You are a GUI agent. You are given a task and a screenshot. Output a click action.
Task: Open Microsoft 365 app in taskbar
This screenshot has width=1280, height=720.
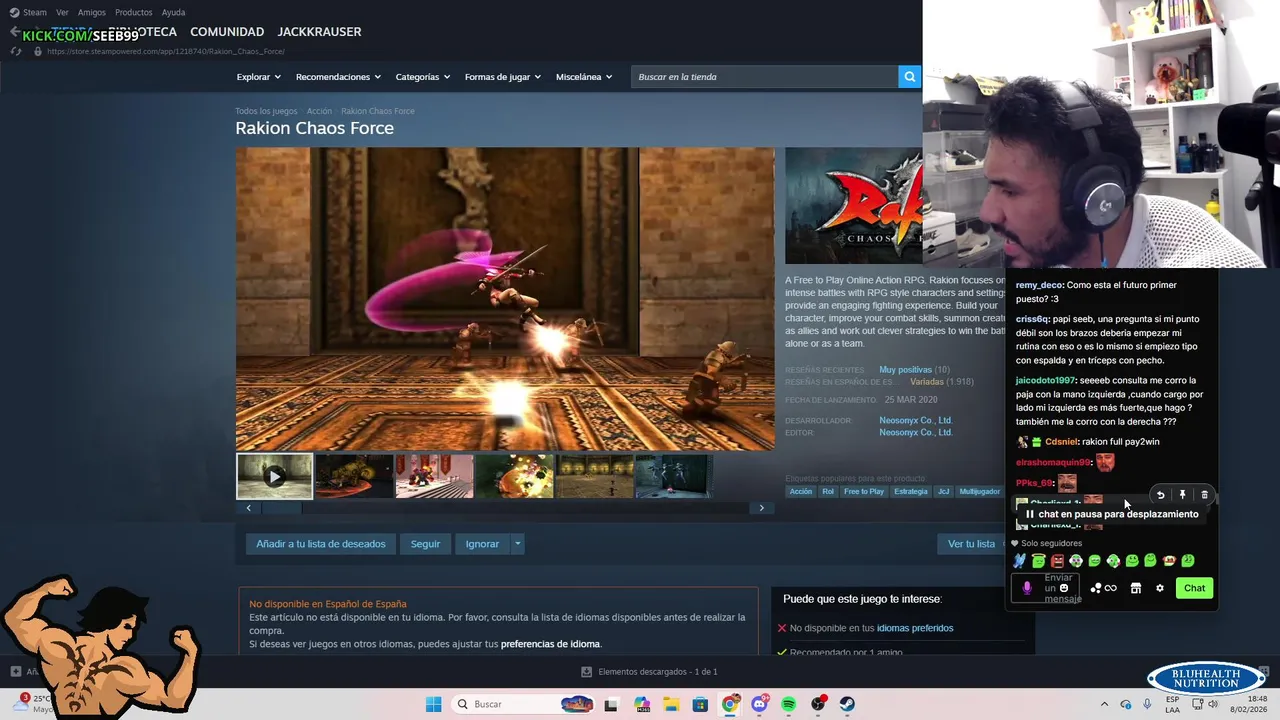(642, 704)
